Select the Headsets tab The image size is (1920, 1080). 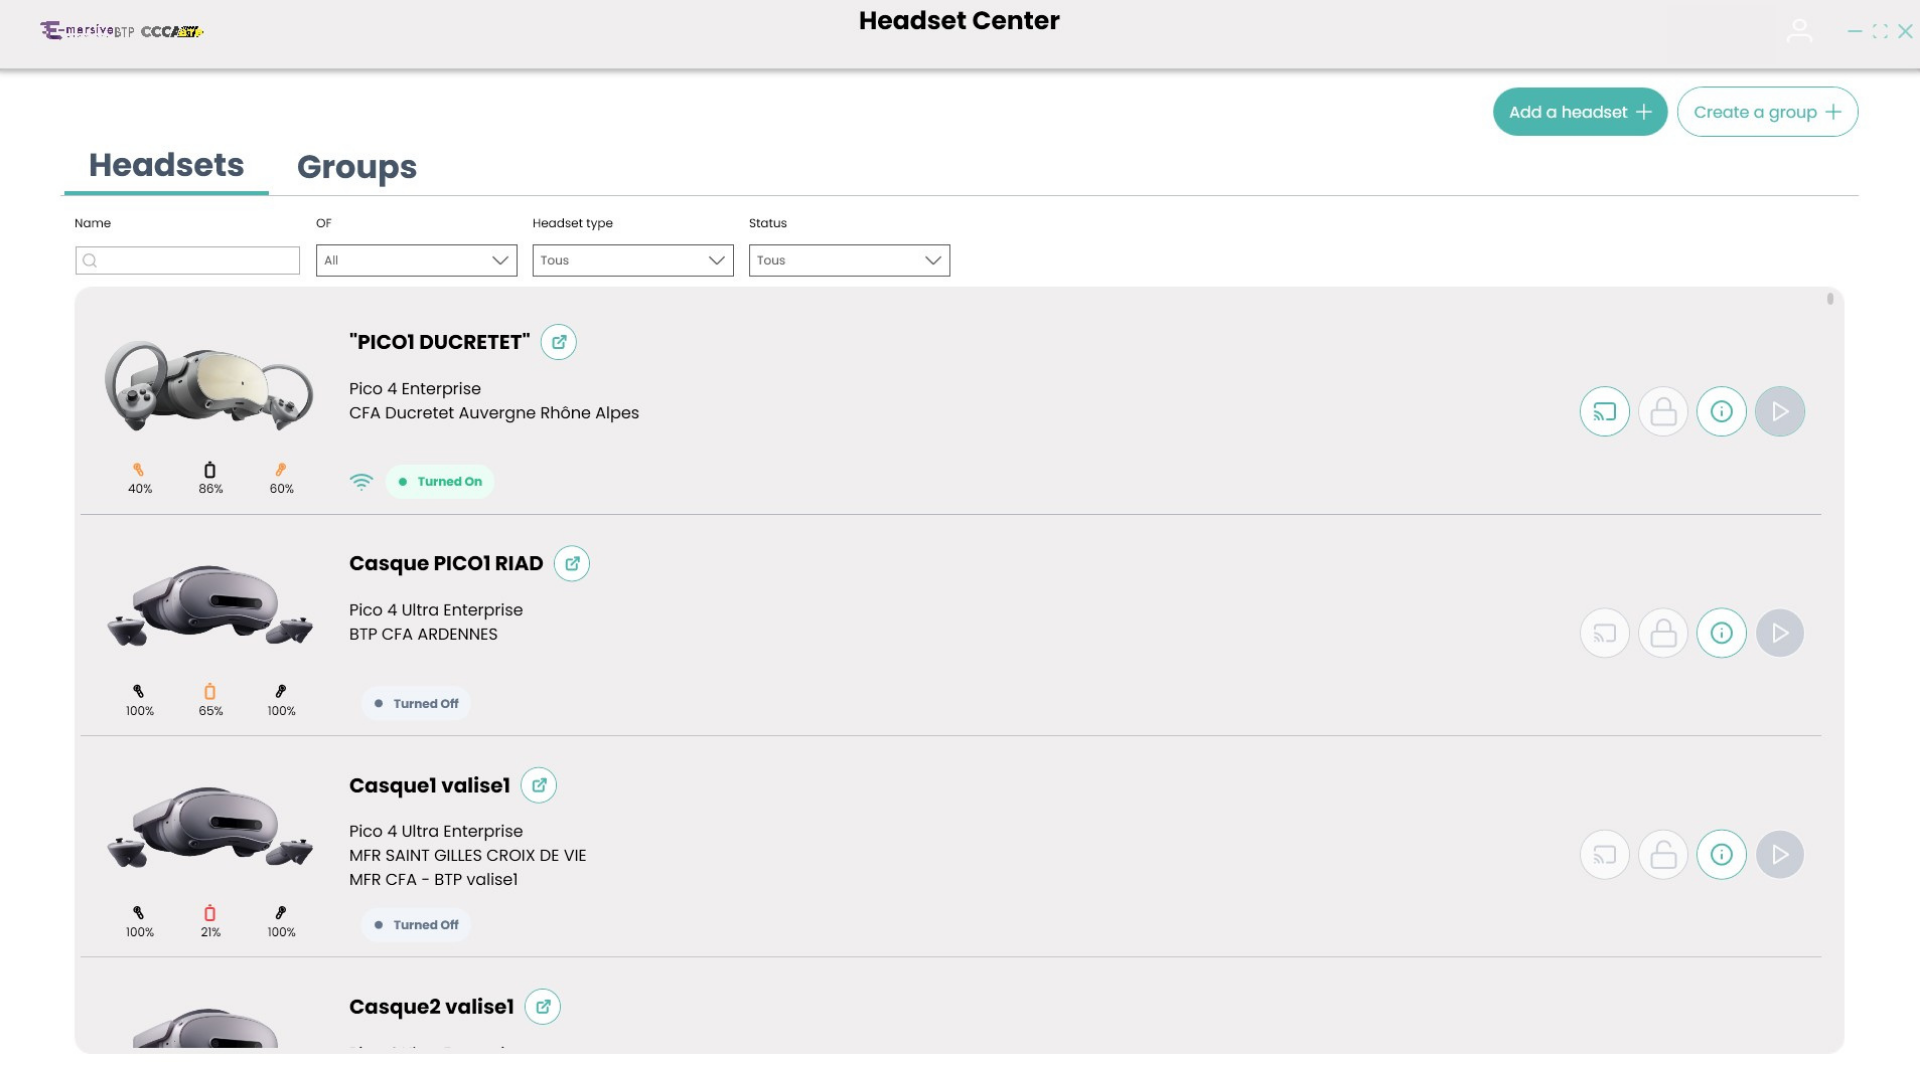pos(166,165)
